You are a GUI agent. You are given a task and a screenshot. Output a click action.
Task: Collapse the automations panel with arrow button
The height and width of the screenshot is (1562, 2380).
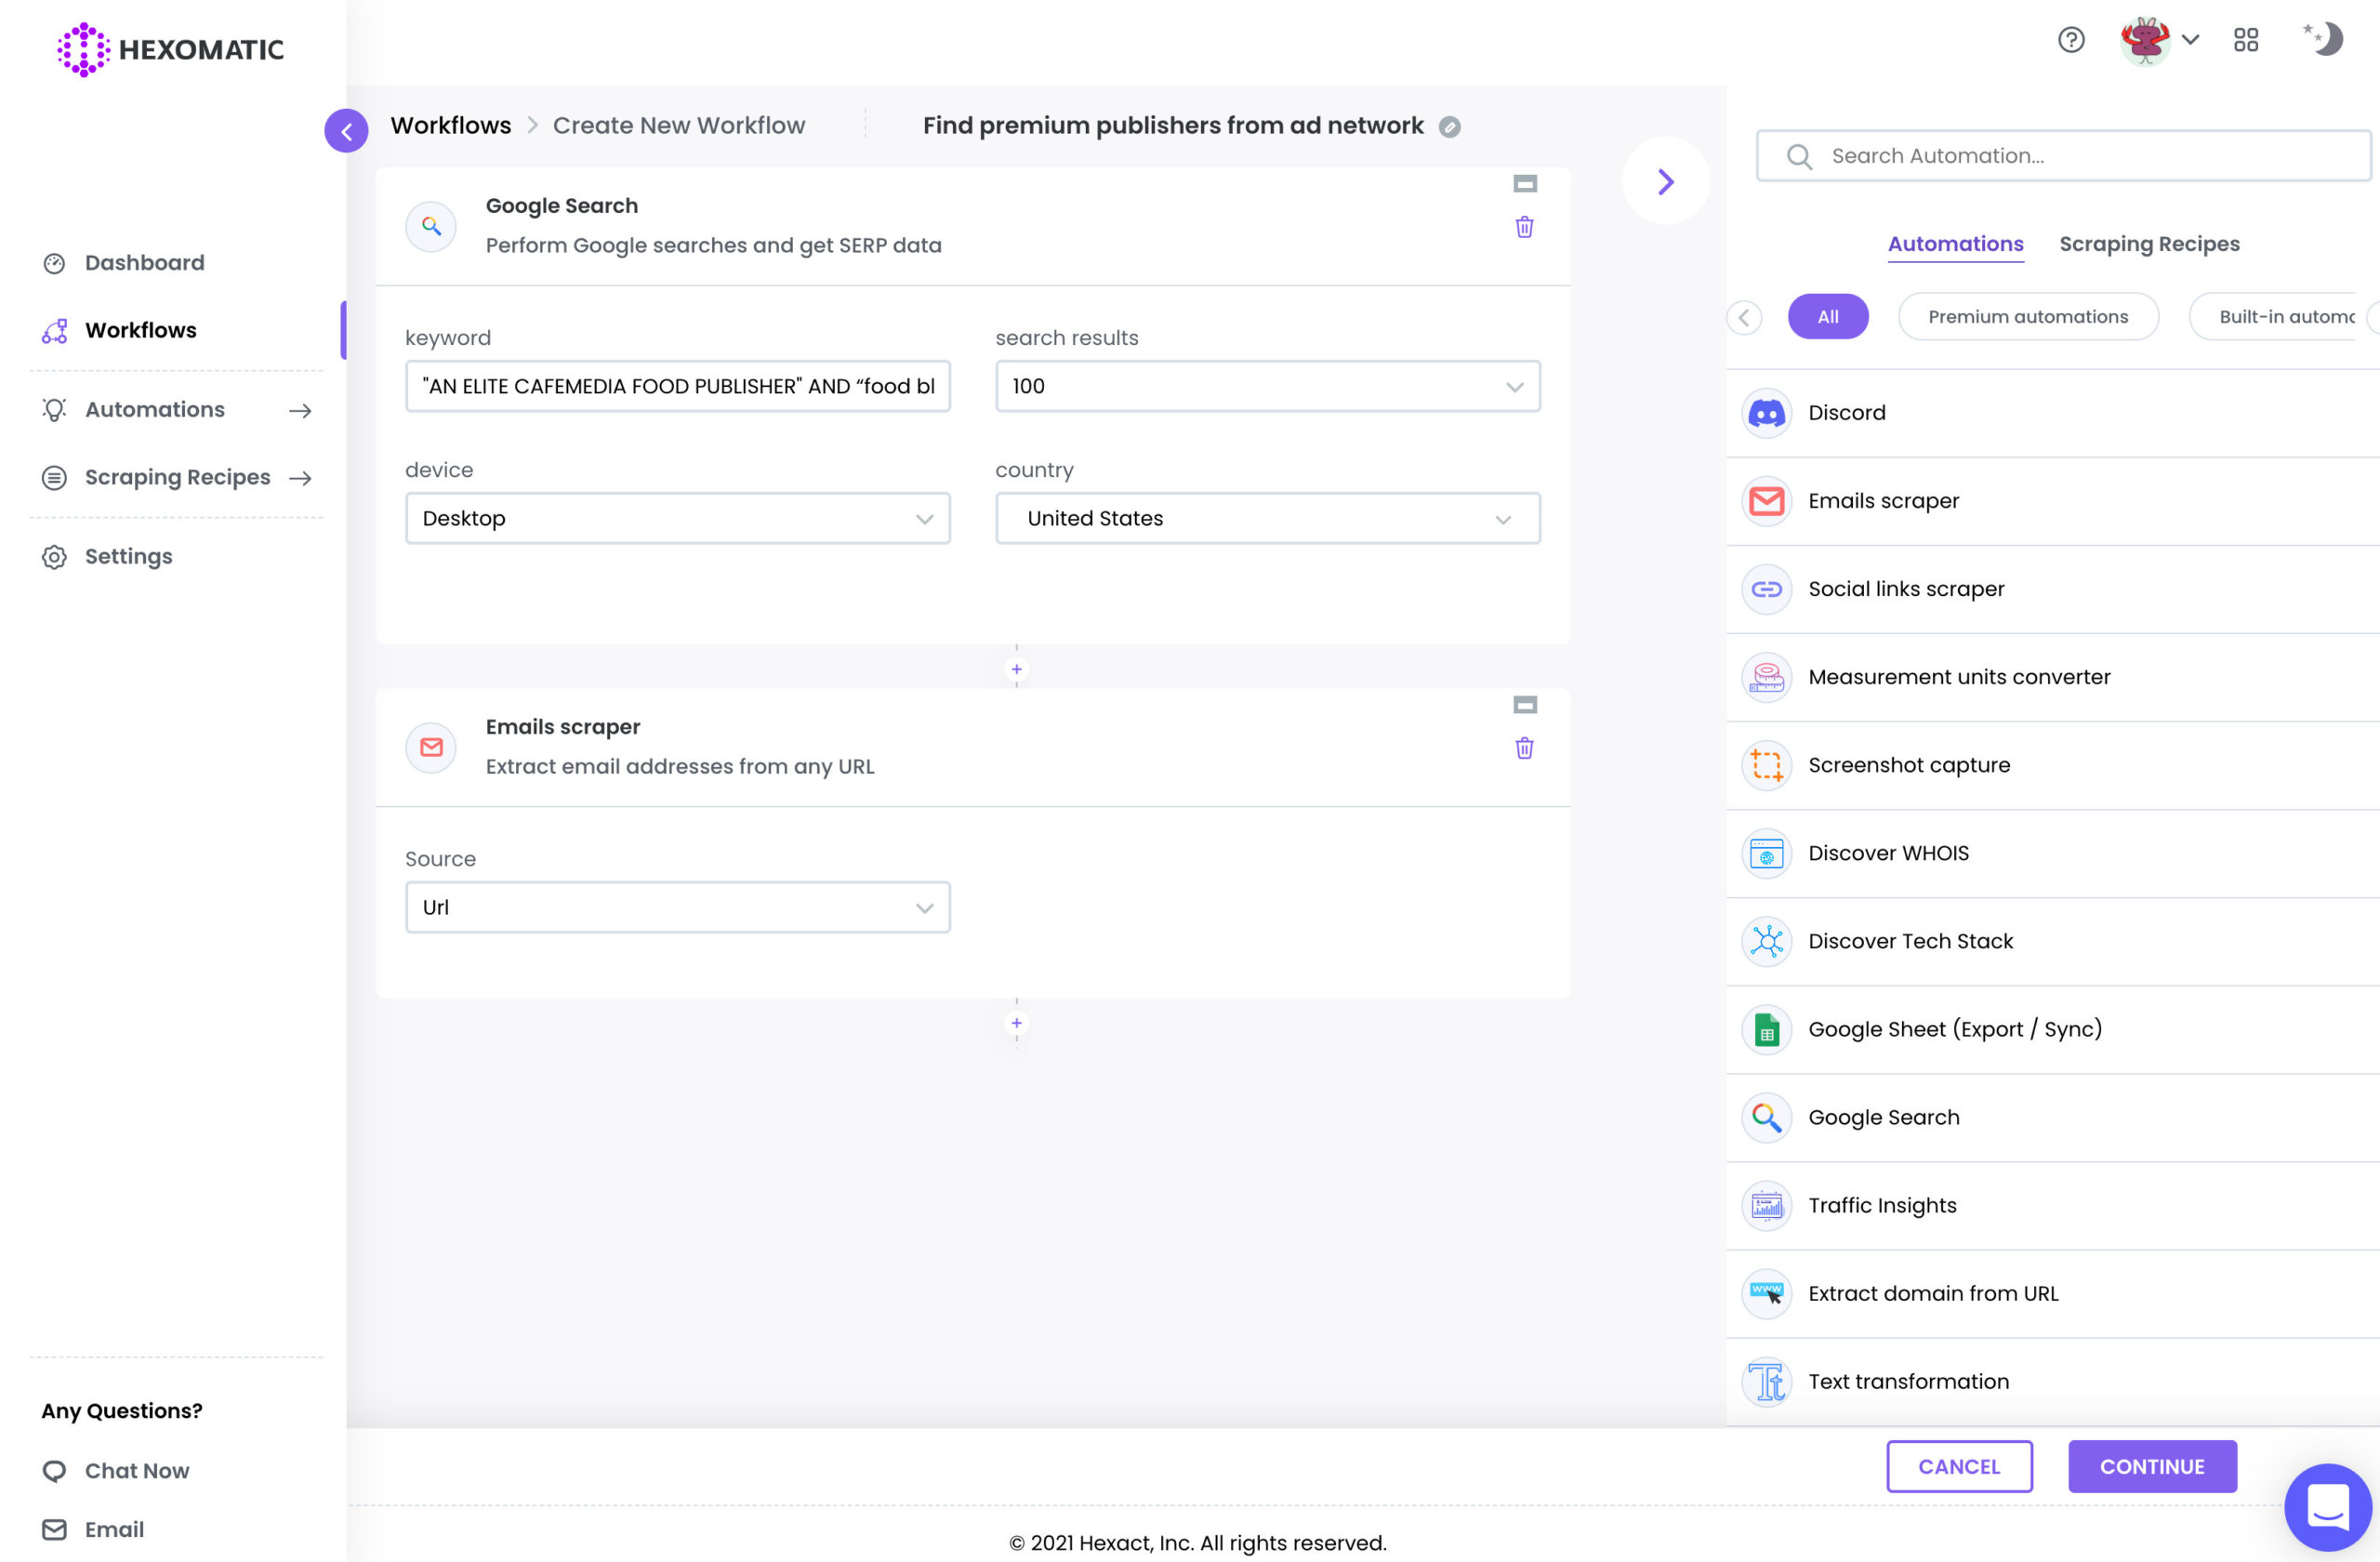point(1665,181)
